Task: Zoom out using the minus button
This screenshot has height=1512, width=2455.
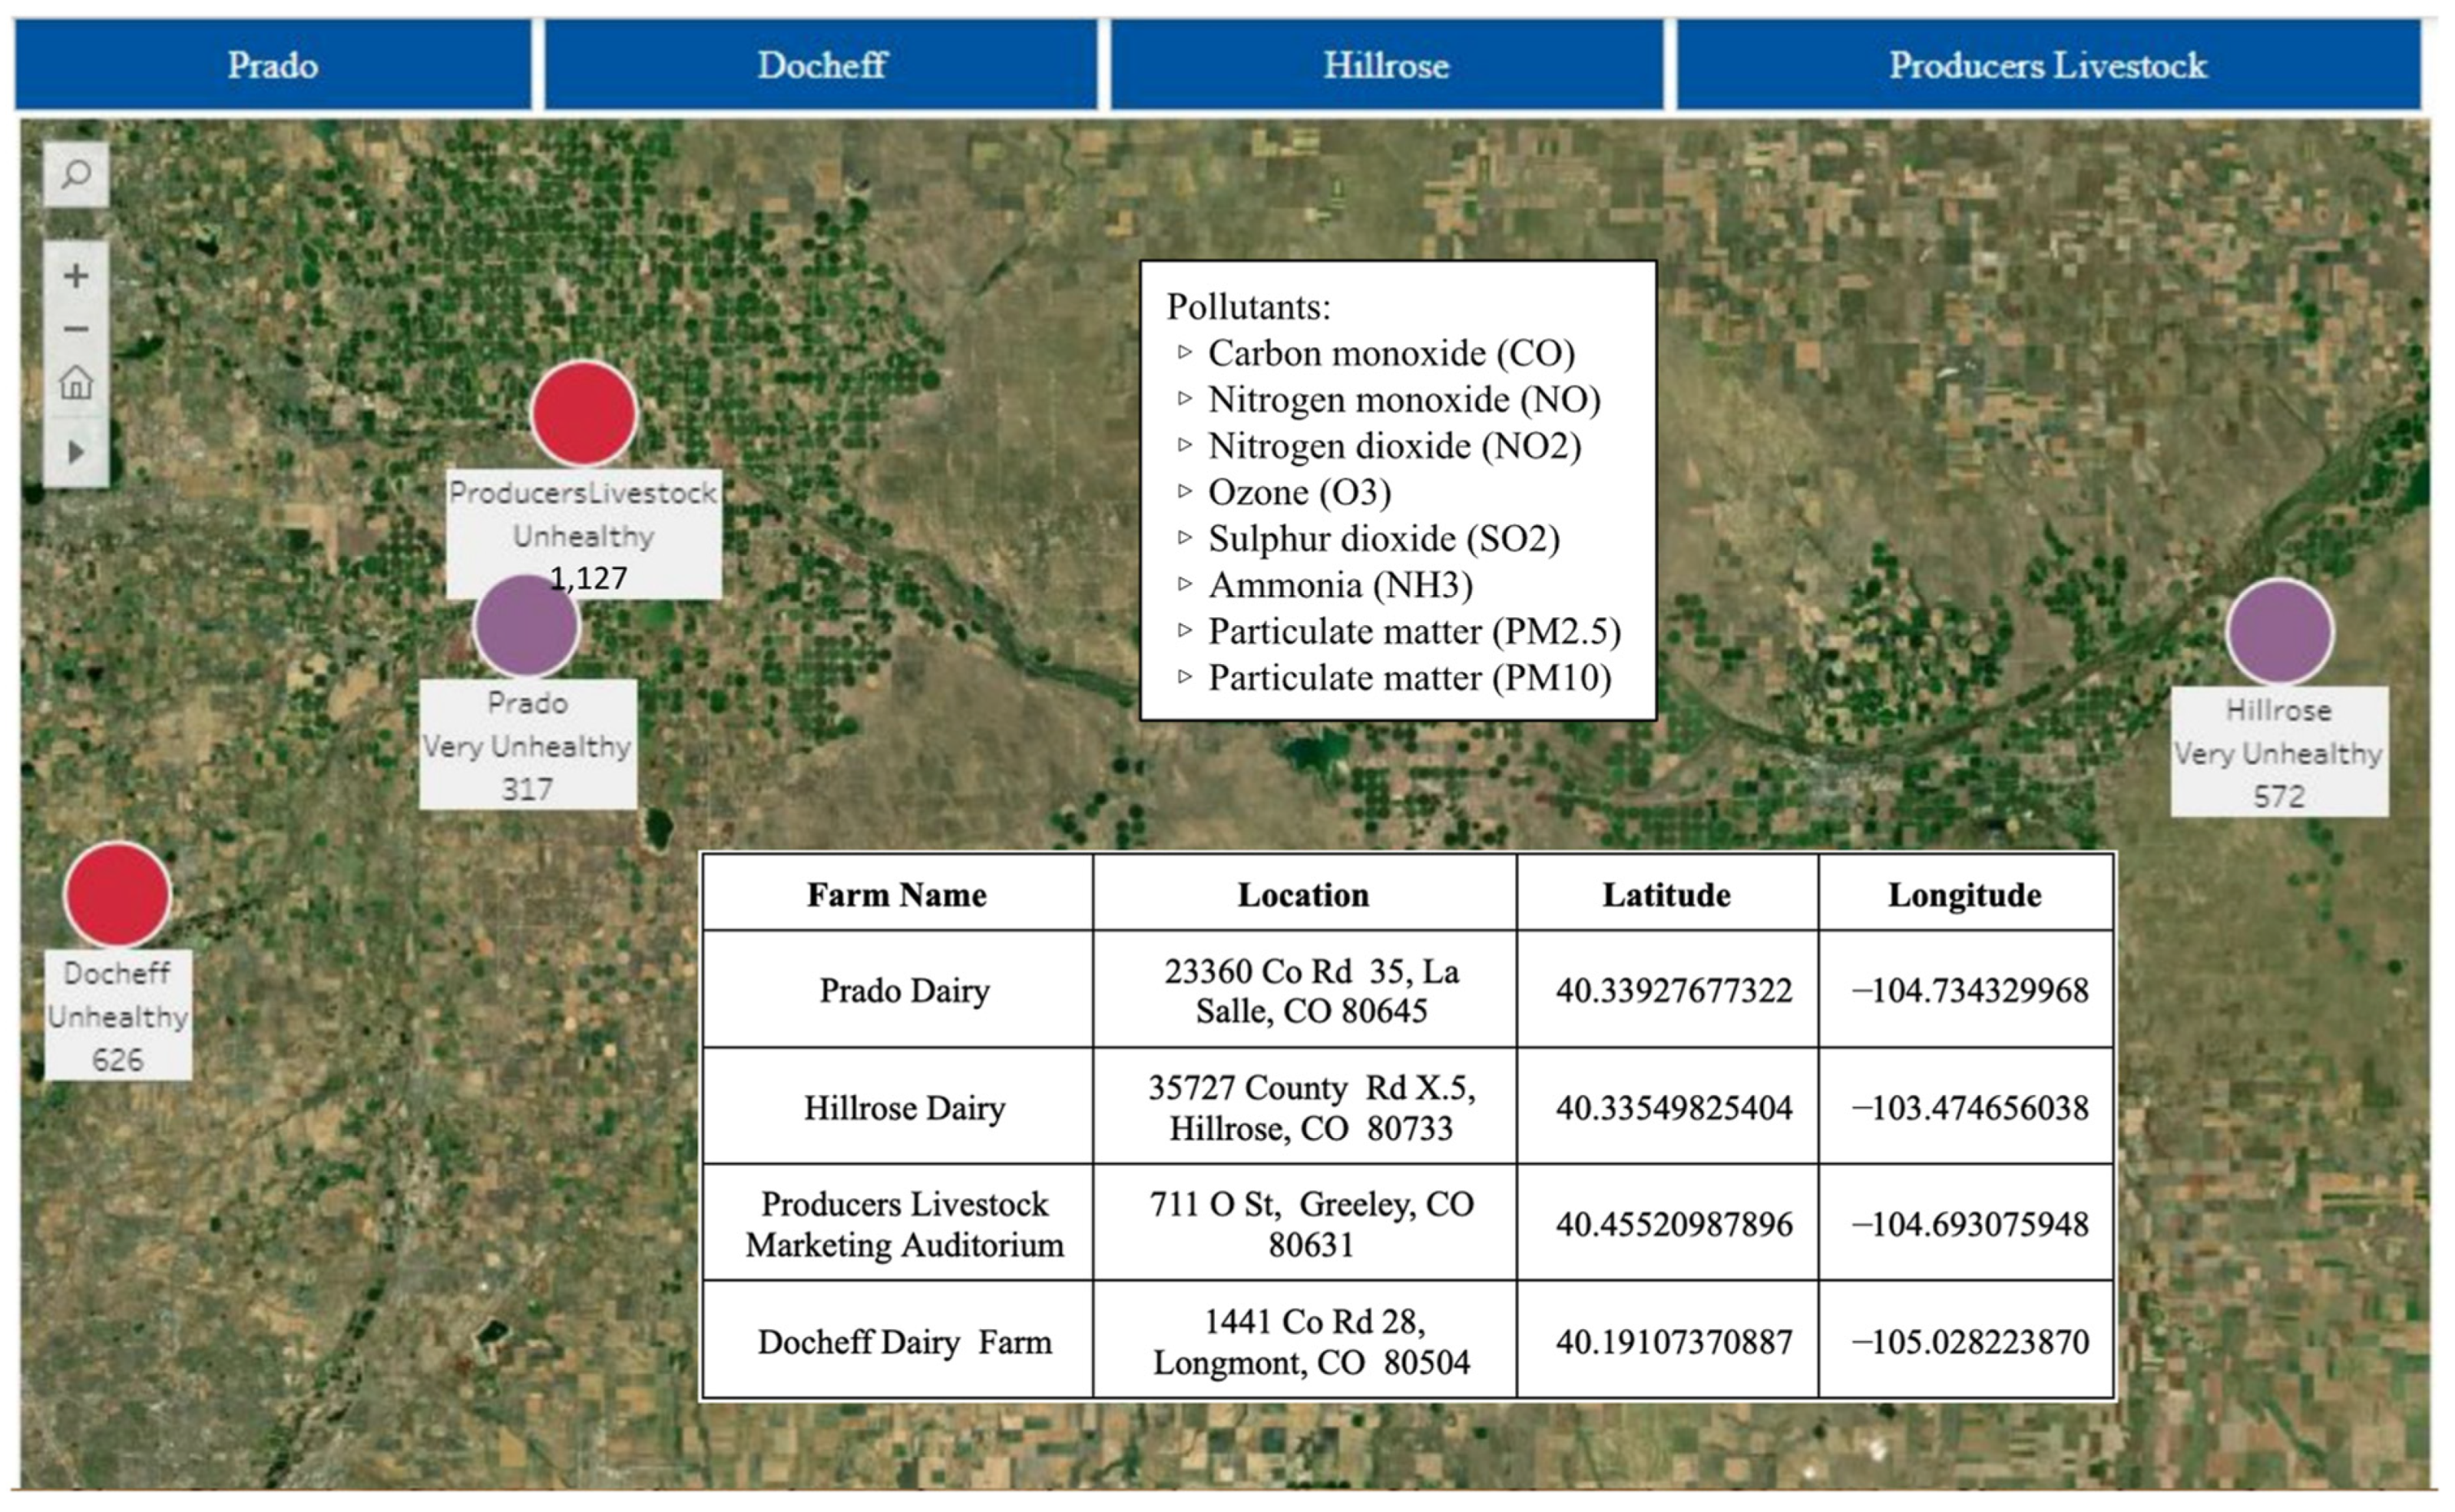Action: click(x=76, y=329)
